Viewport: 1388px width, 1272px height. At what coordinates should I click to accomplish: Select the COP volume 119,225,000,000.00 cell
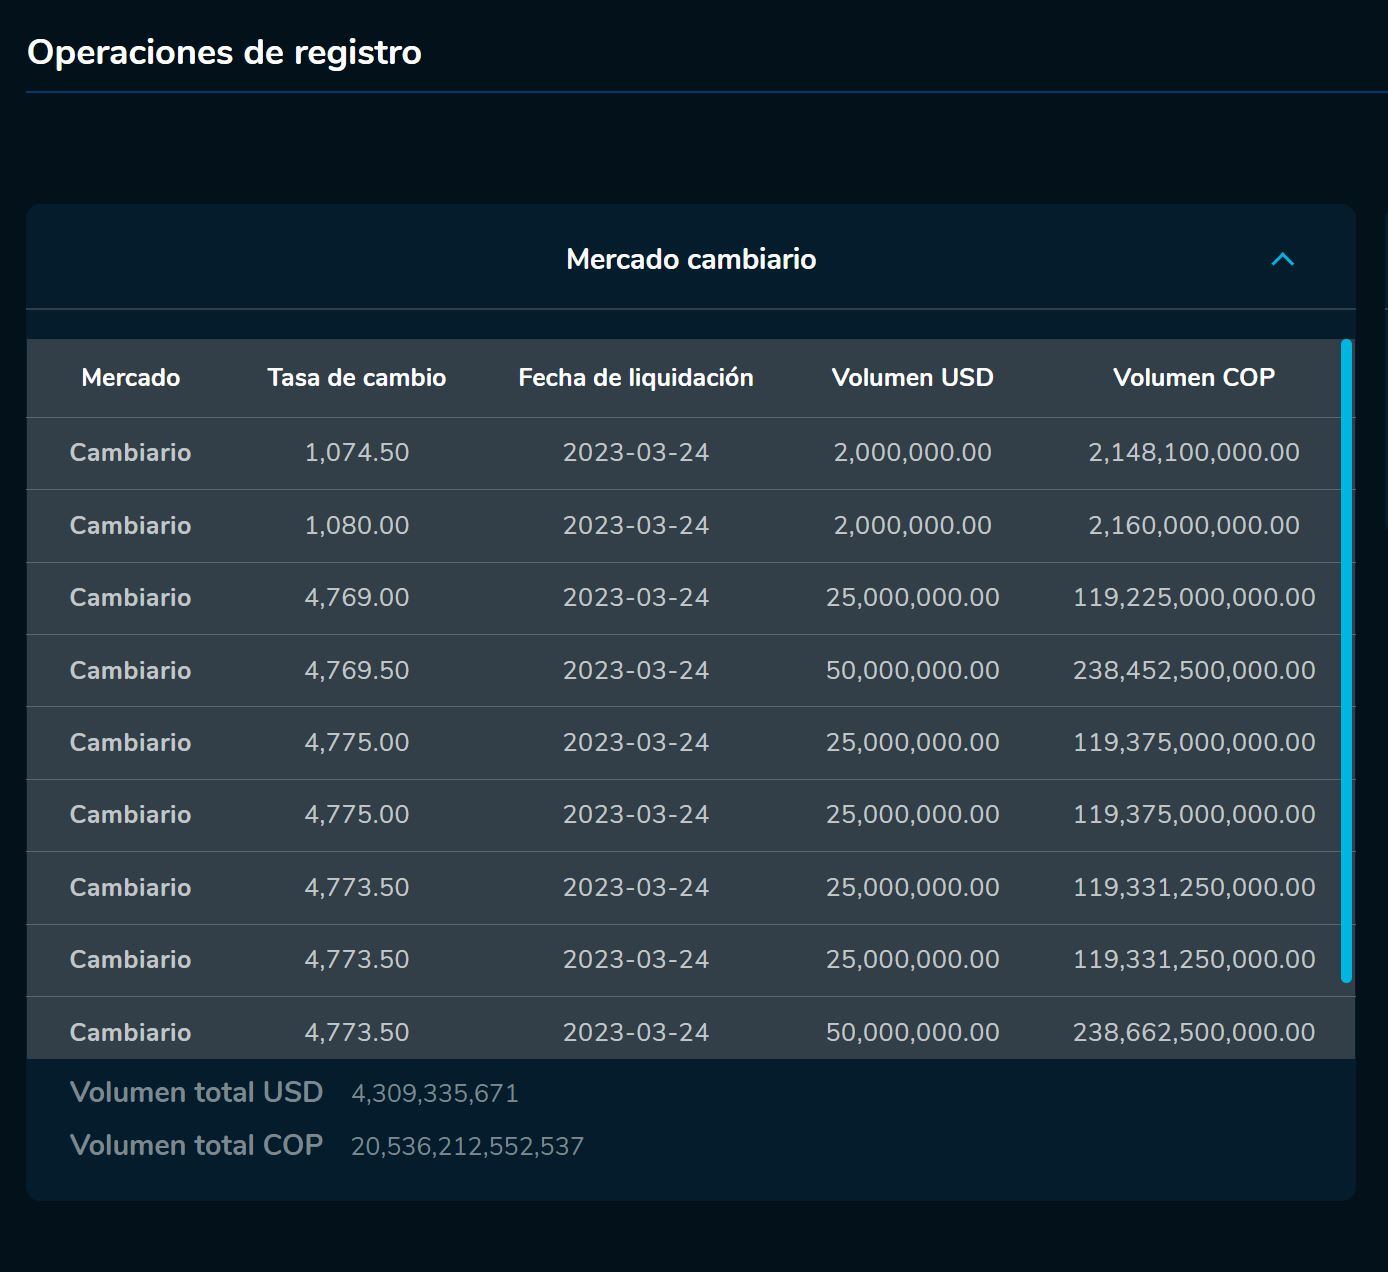[1193, 598]
